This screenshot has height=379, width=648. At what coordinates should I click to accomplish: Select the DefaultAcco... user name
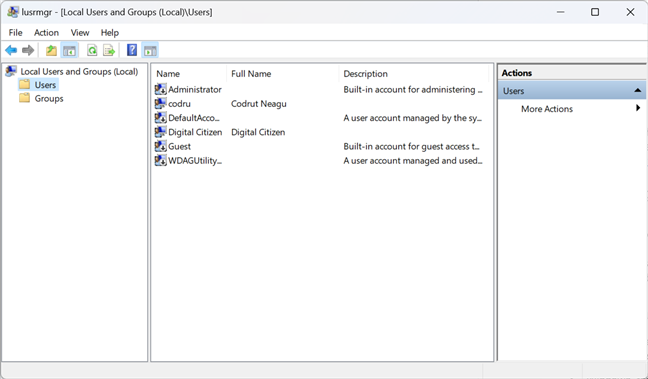coord(194,118)
